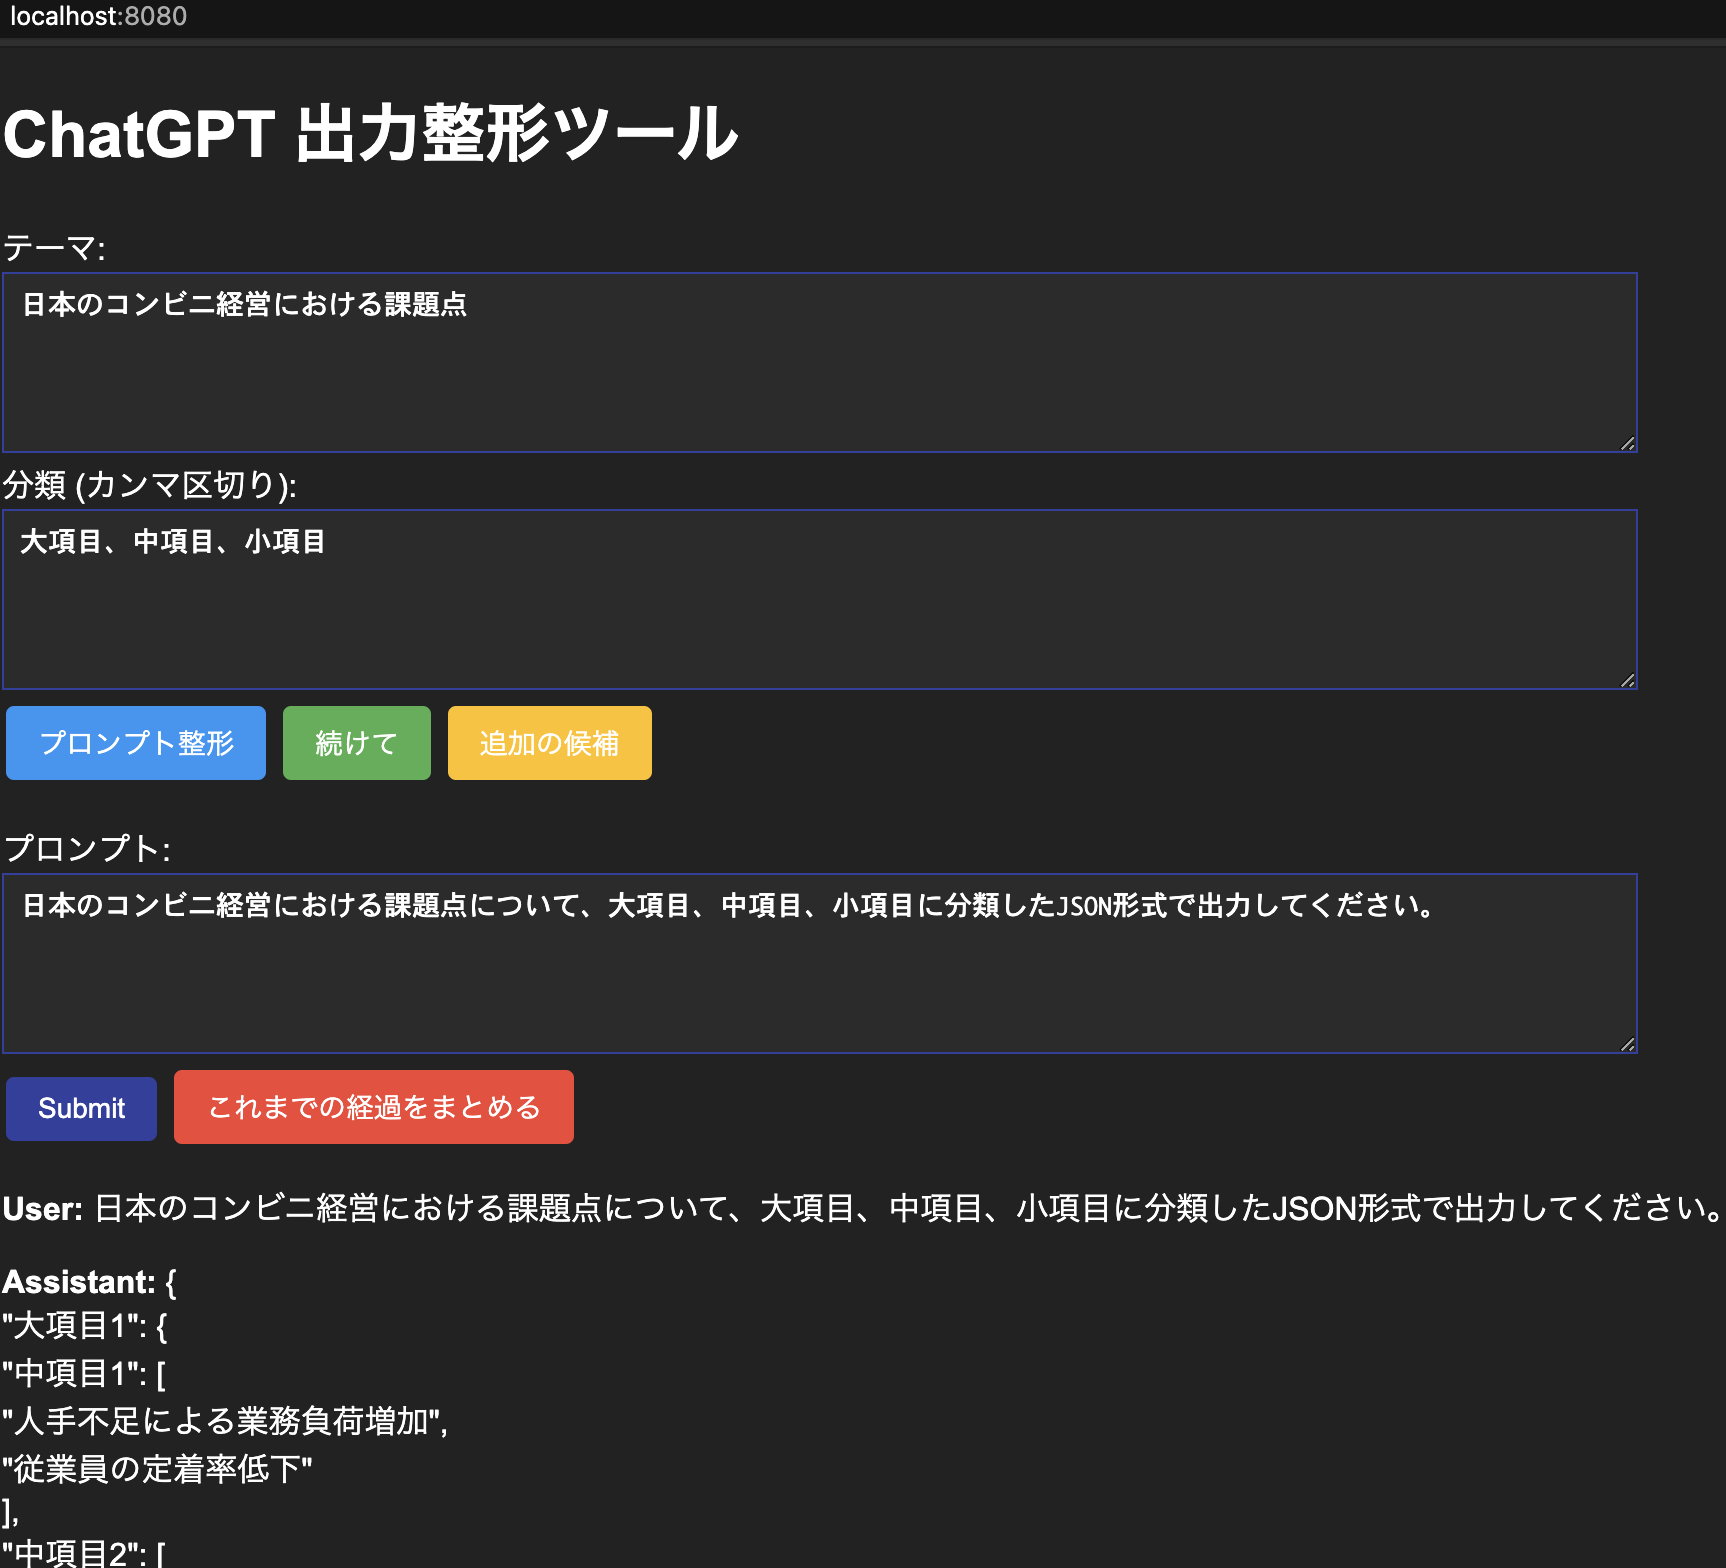Click the プロンプト整形 button
Image resolution: width=1726 pixels, height=1568 pixels.
coord(135,742)
